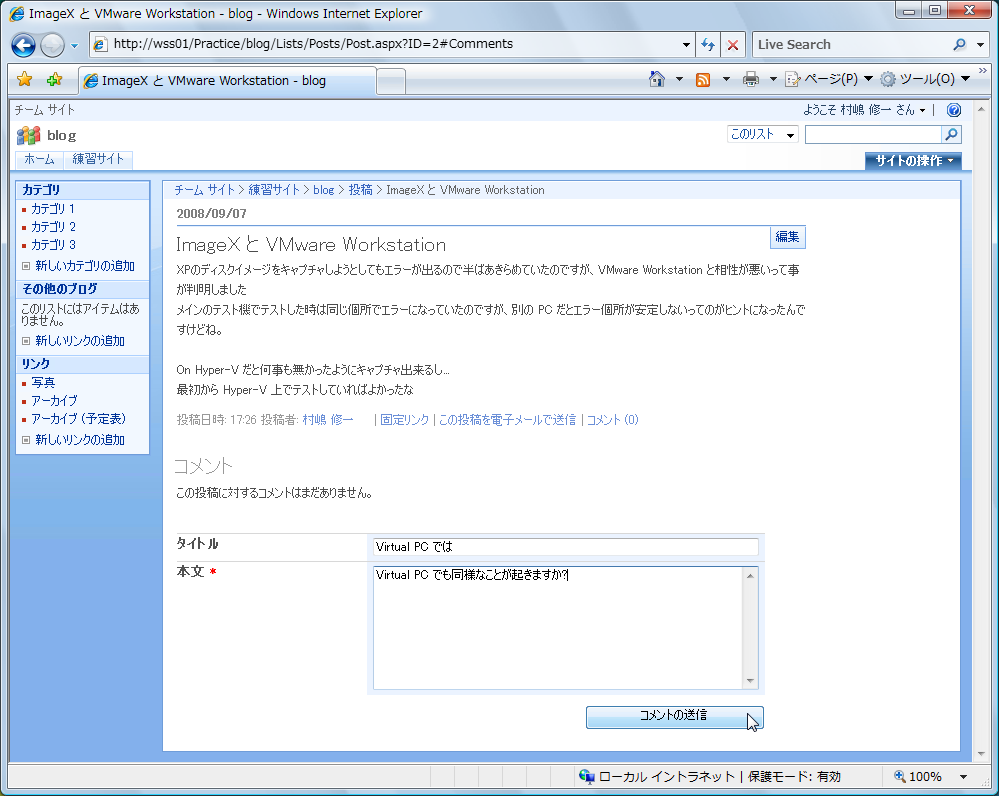Viewport: 999px width, 796px height.
Task: Click the Print toolbar icon
Action: [x=751, y=79]
